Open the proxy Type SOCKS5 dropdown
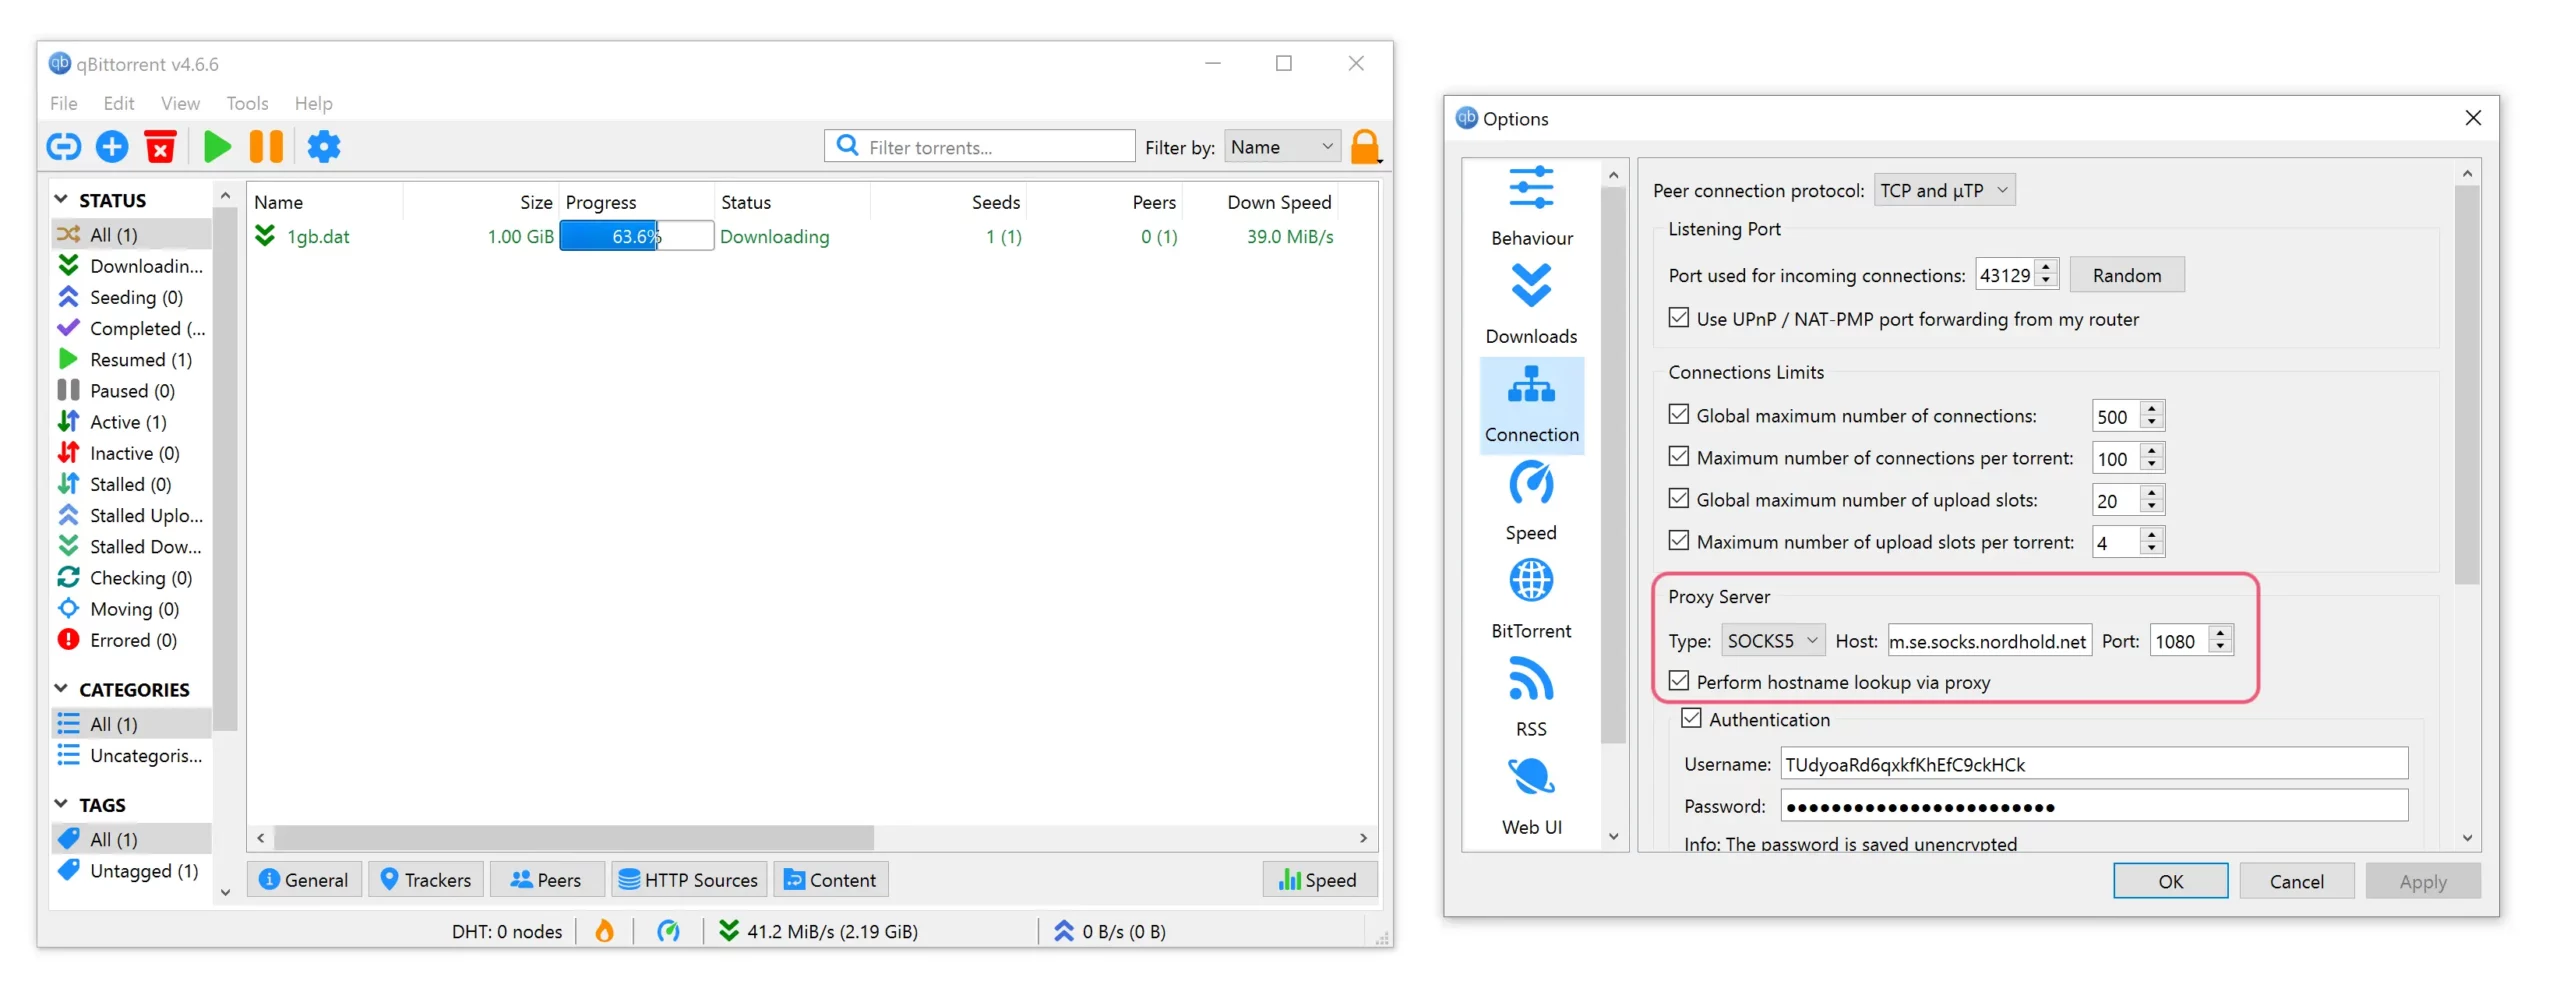 click(x=1772, y=640)
